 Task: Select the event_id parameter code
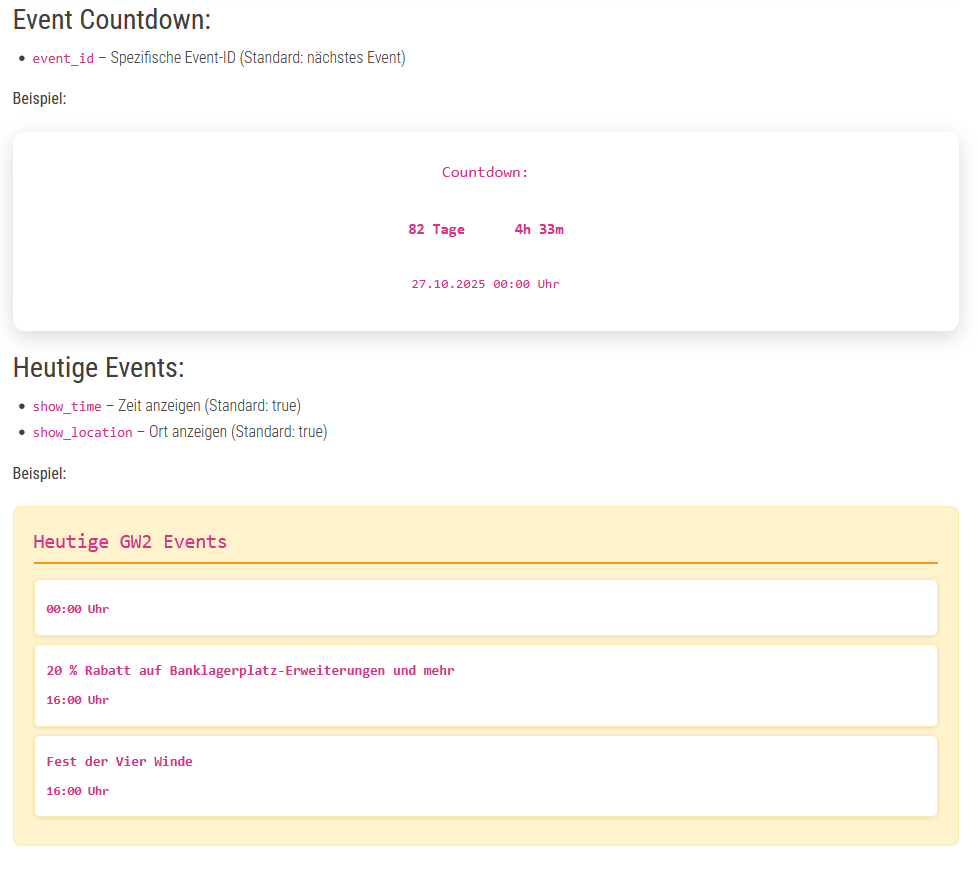click(x=63, y=59)
